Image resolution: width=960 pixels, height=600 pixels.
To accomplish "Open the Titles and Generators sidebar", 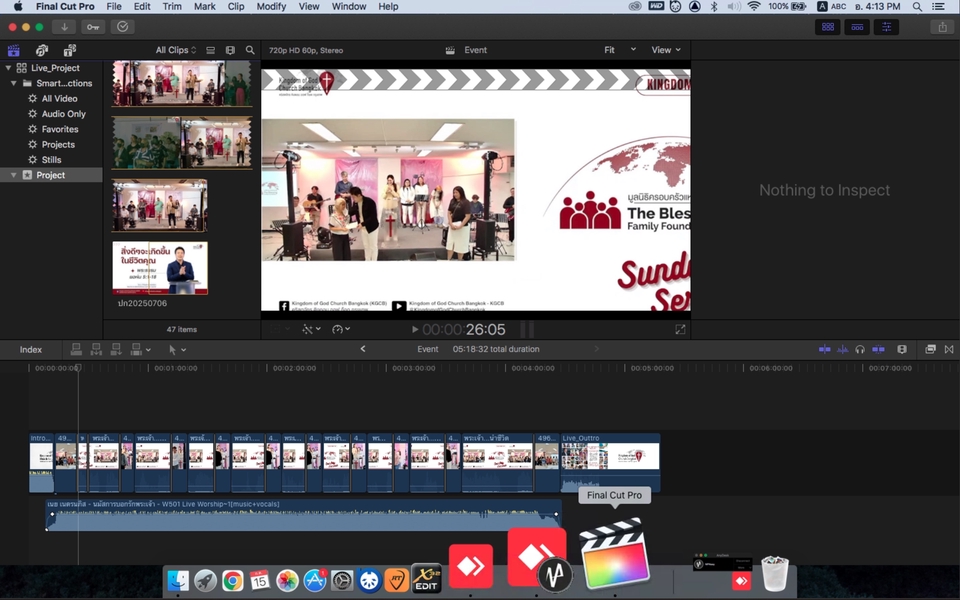I will (x=69, y=50).
